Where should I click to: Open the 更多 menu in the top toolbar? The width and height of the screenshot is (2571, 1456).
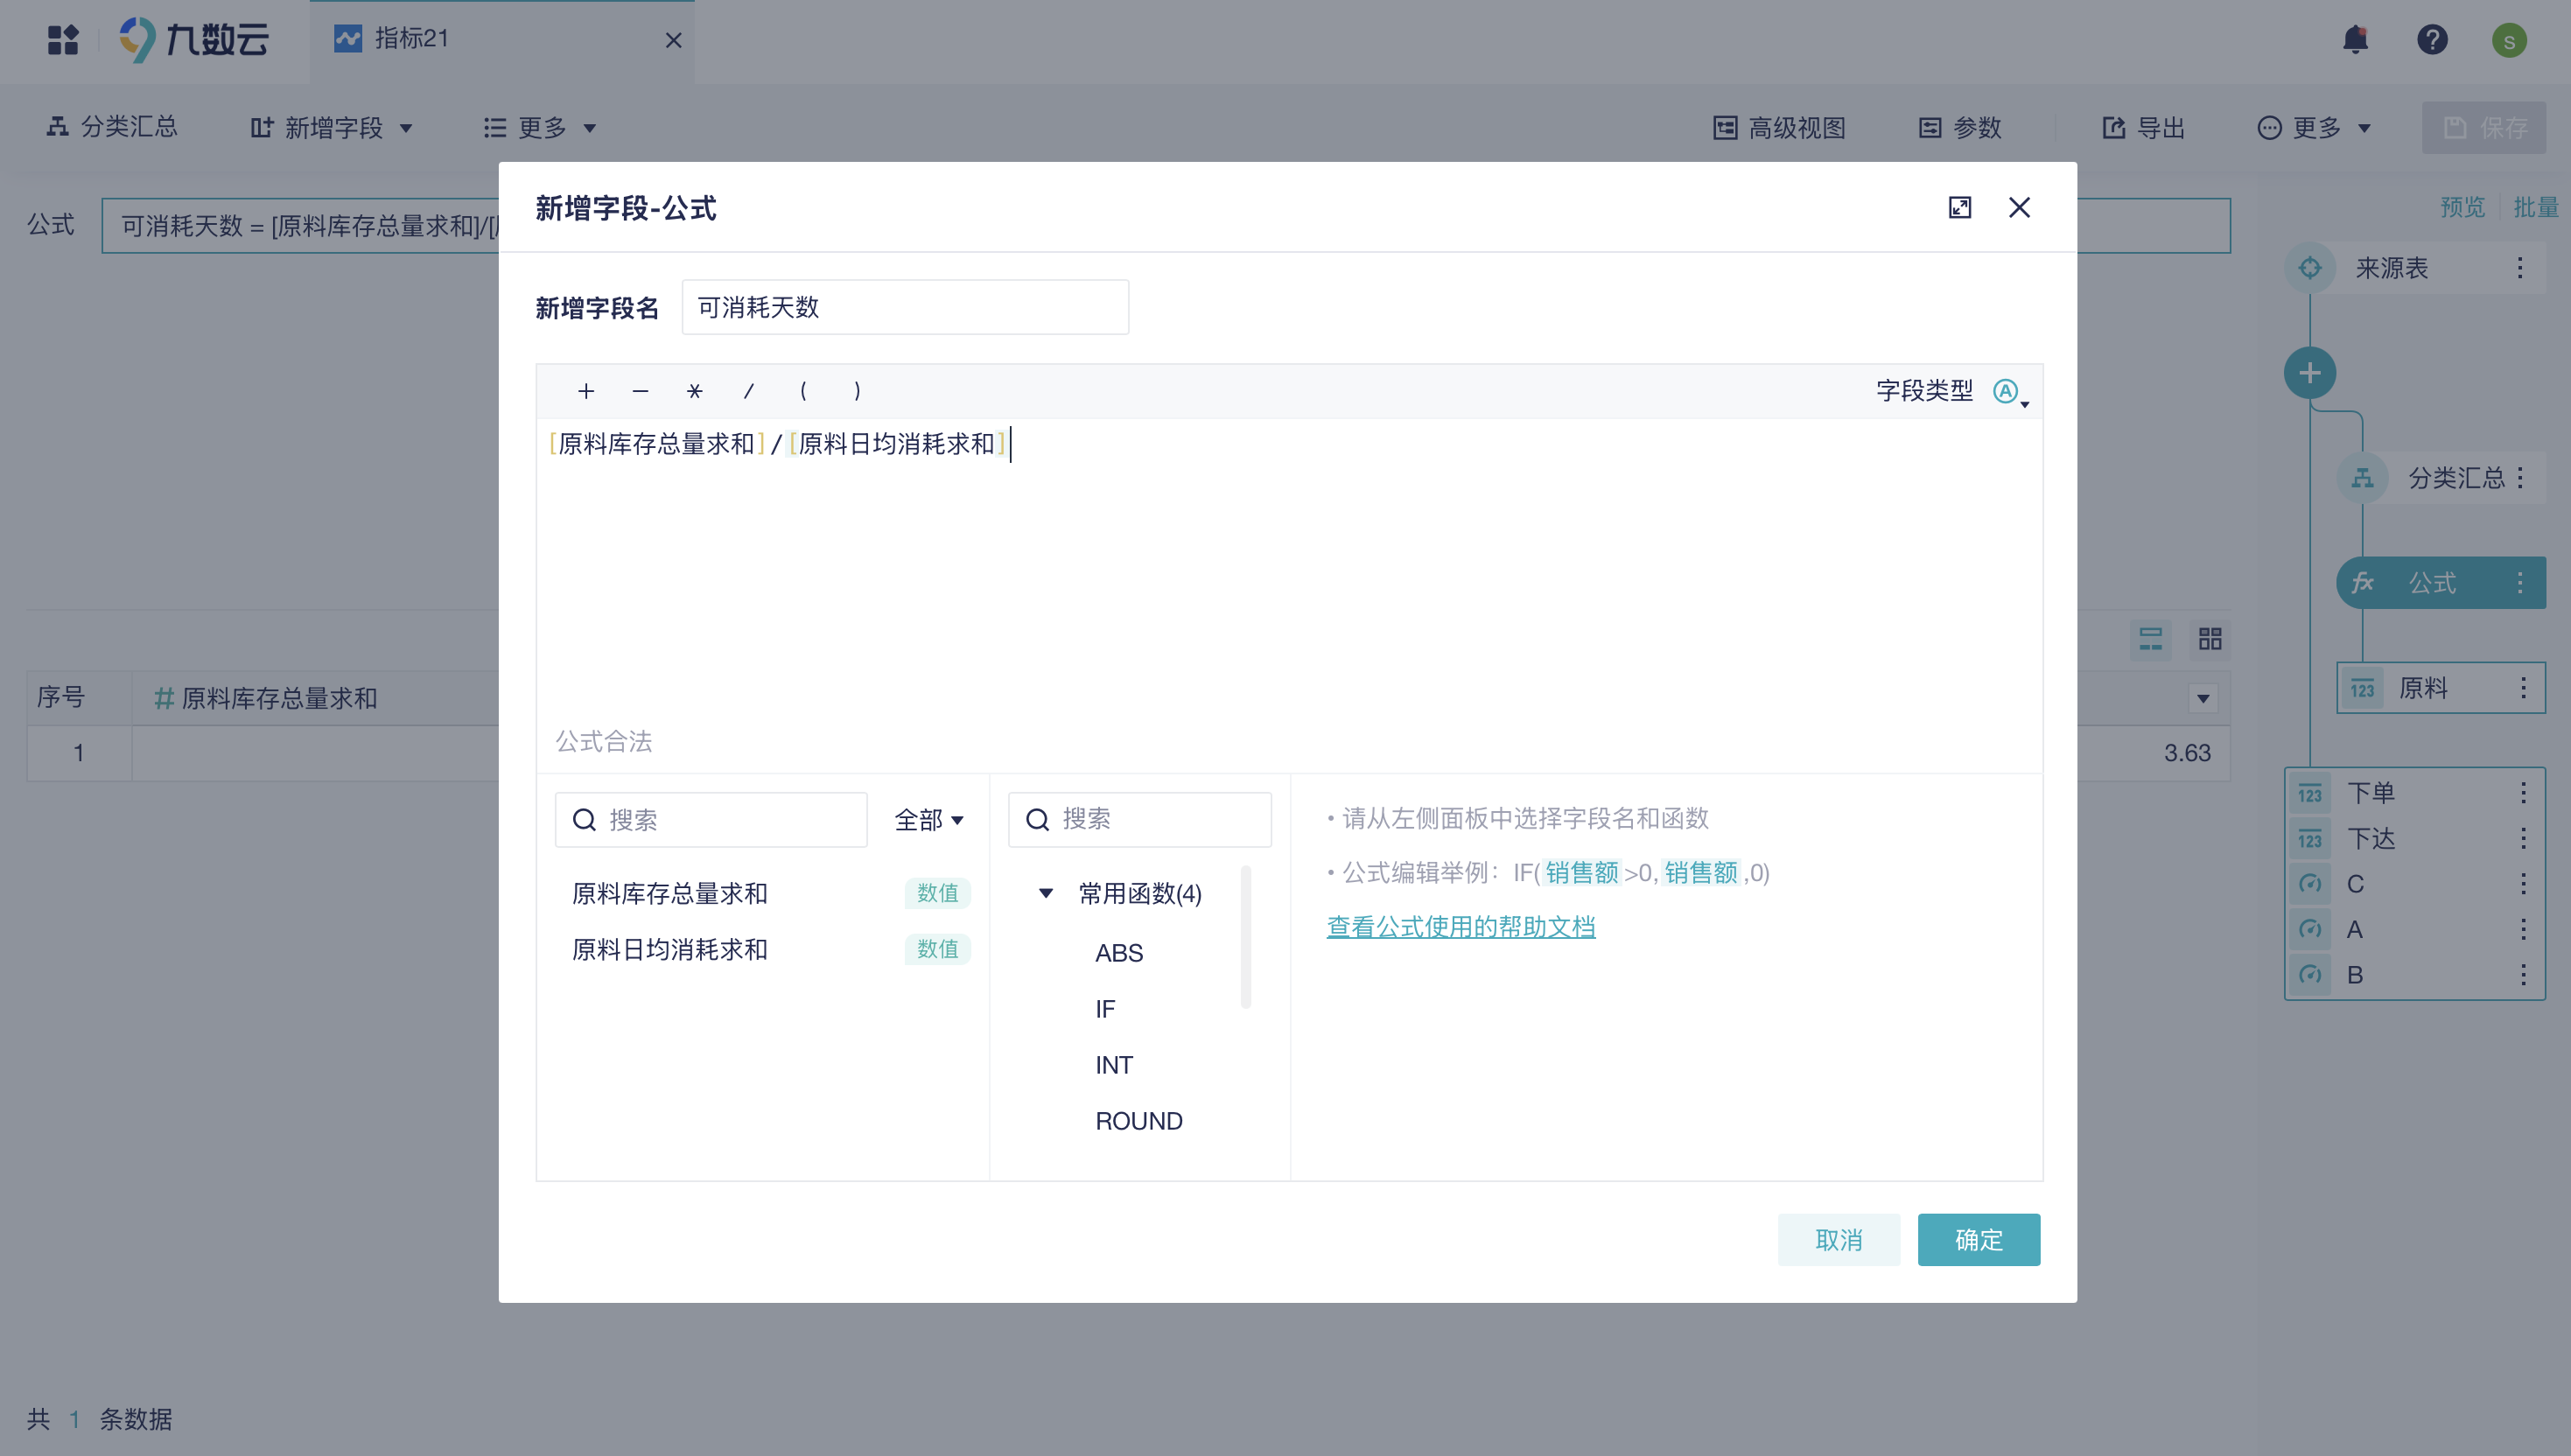2315,127
